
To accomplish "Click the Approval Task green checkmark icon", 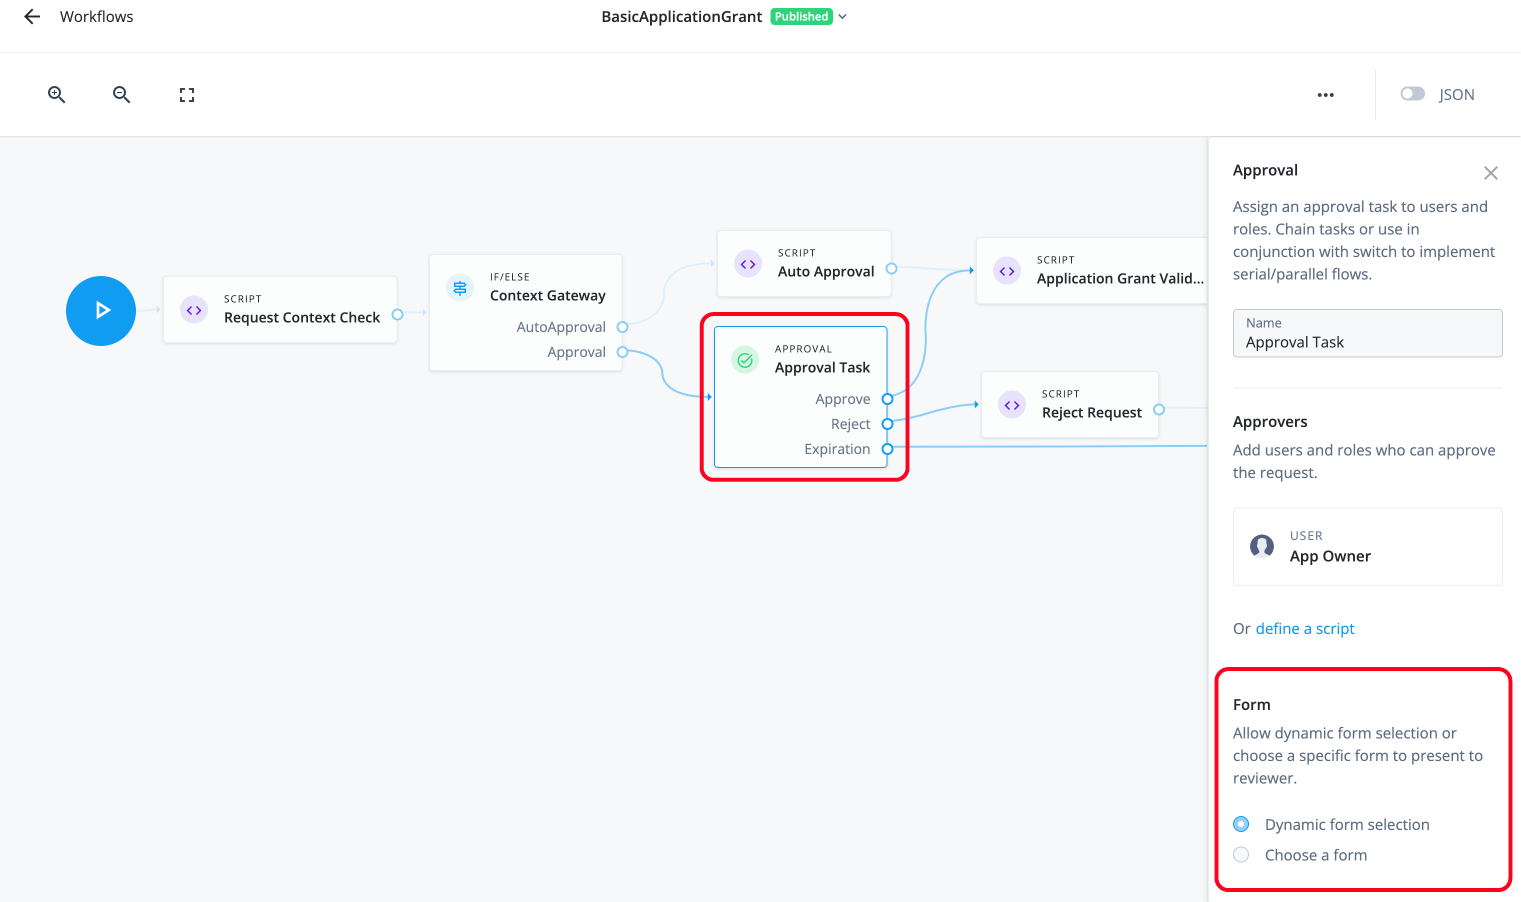I will click(745, 359).
